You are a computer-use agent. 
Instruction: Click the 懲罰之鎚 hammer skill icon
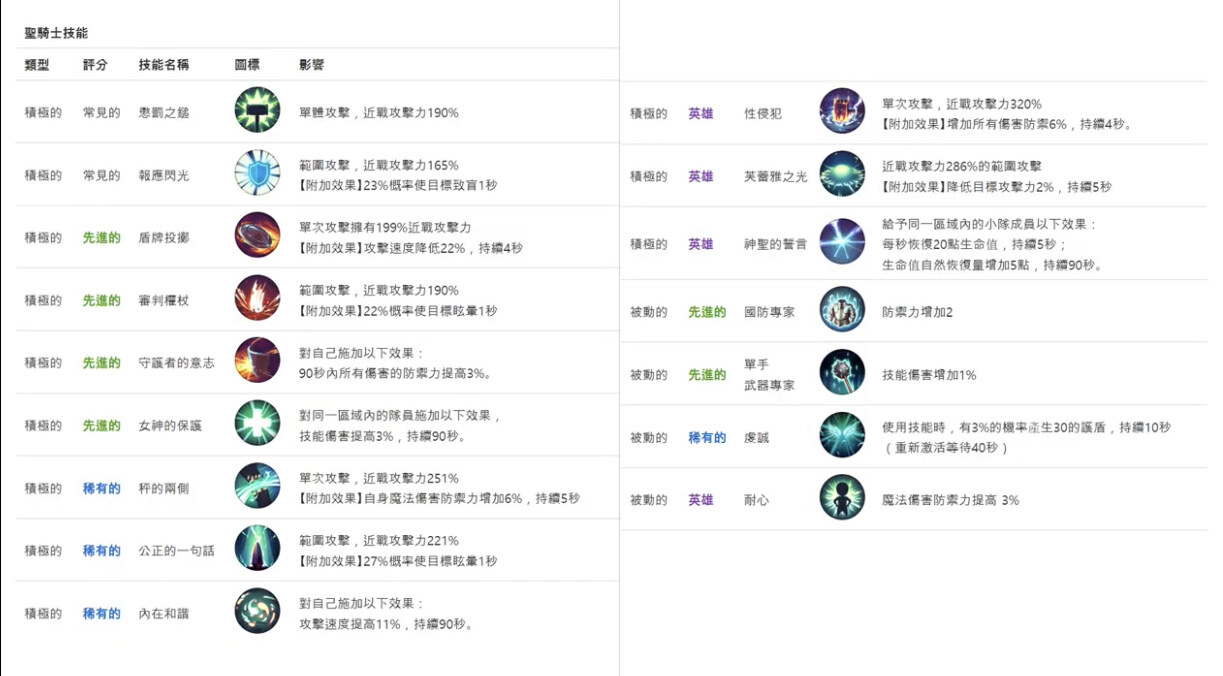coord(257,111)
